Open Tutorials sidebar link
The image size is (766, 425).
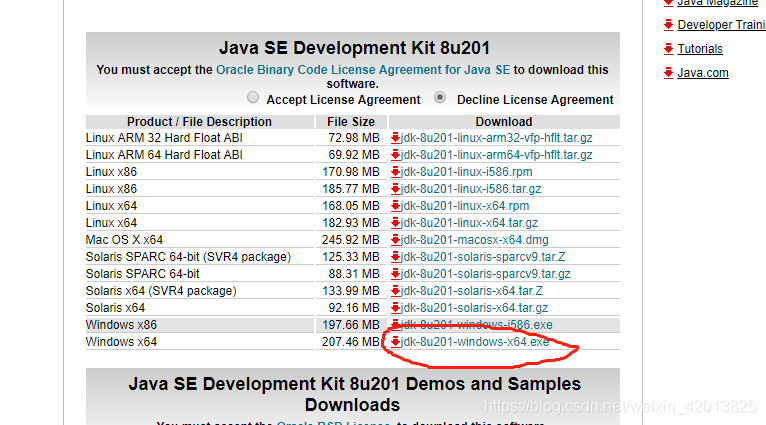point(700,49)
